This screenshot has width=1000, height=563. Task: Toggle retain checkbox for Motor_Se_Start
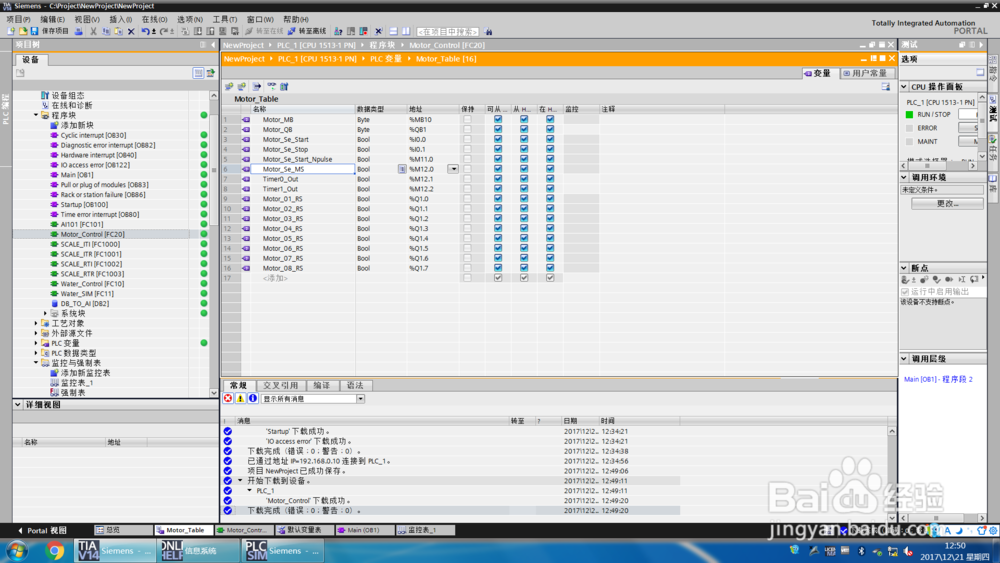tap(467, 139)
